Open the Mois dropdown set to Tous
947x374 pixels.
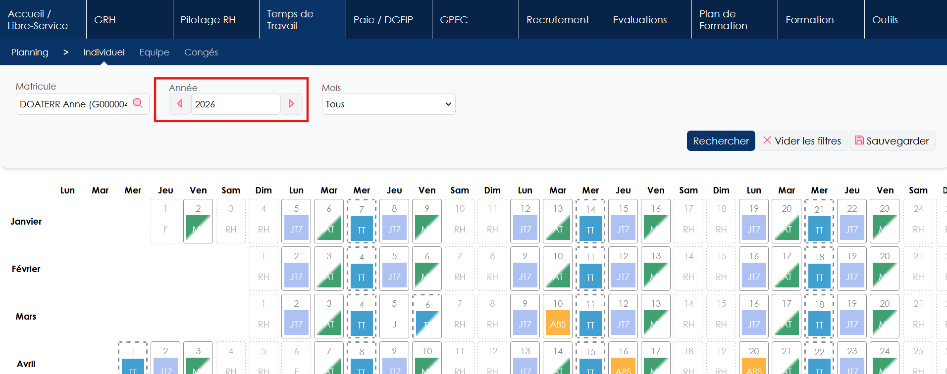[388, 104]
